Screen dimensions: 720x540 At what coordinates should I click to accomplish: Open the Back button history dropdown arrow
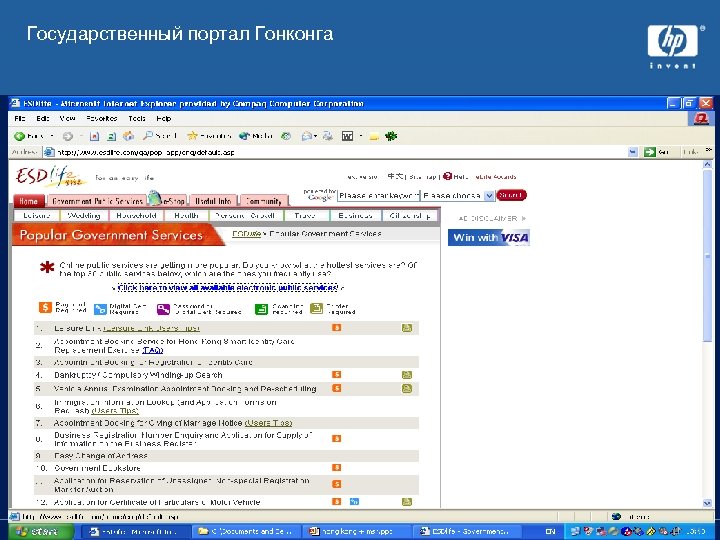(52, 136)
